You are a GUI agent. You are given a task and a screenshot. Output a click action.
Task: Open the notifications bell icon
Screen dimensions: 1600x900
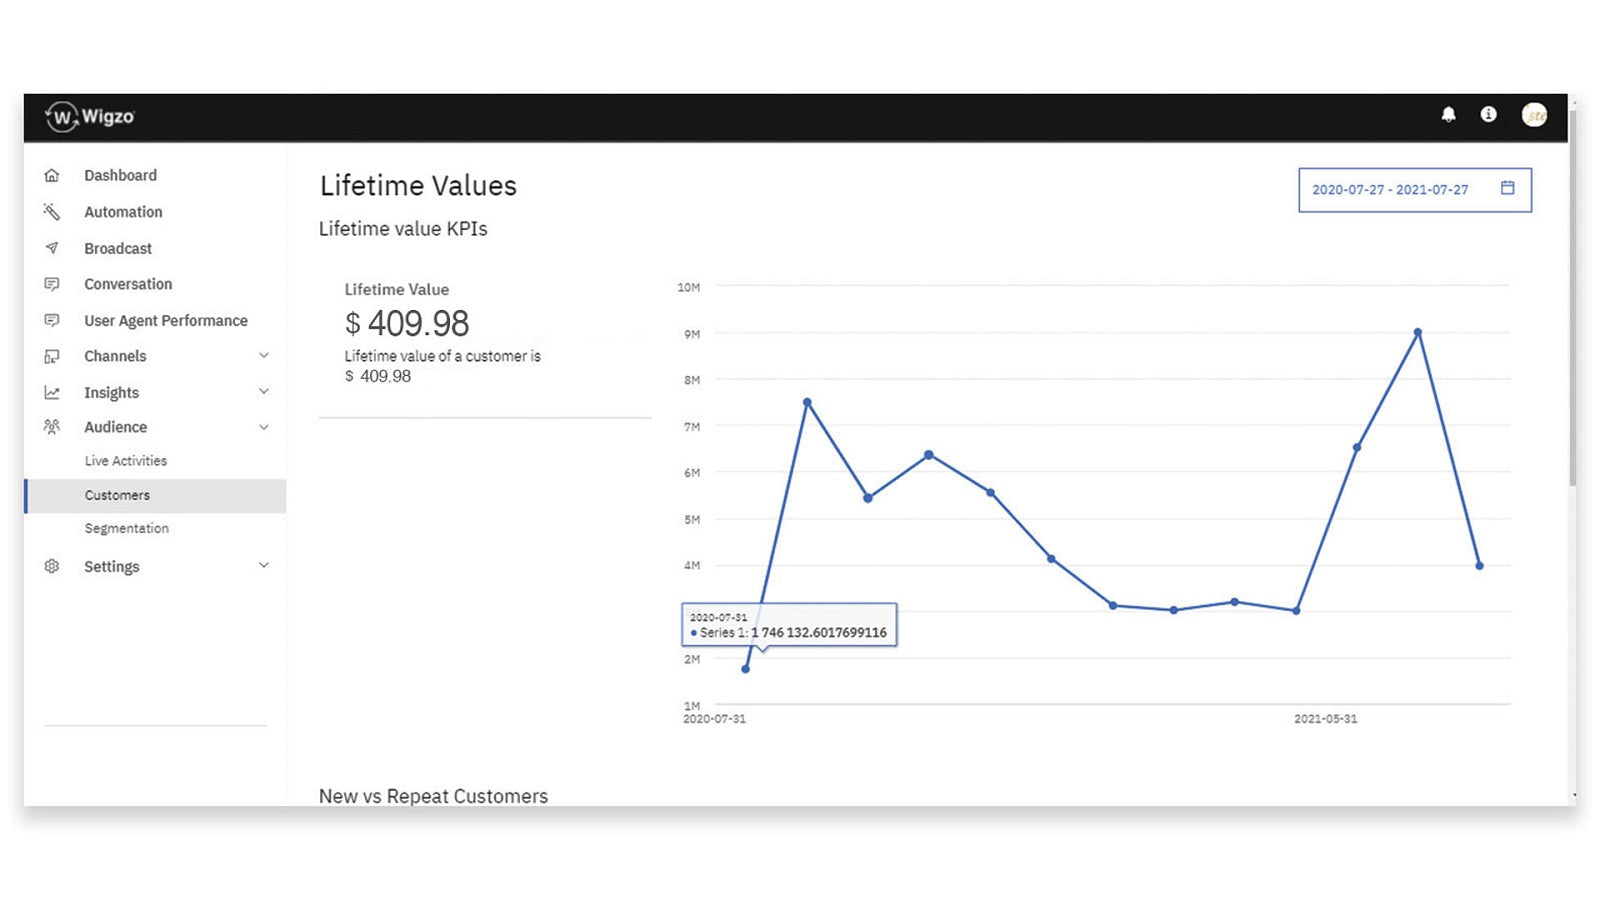pos(1447,115)
